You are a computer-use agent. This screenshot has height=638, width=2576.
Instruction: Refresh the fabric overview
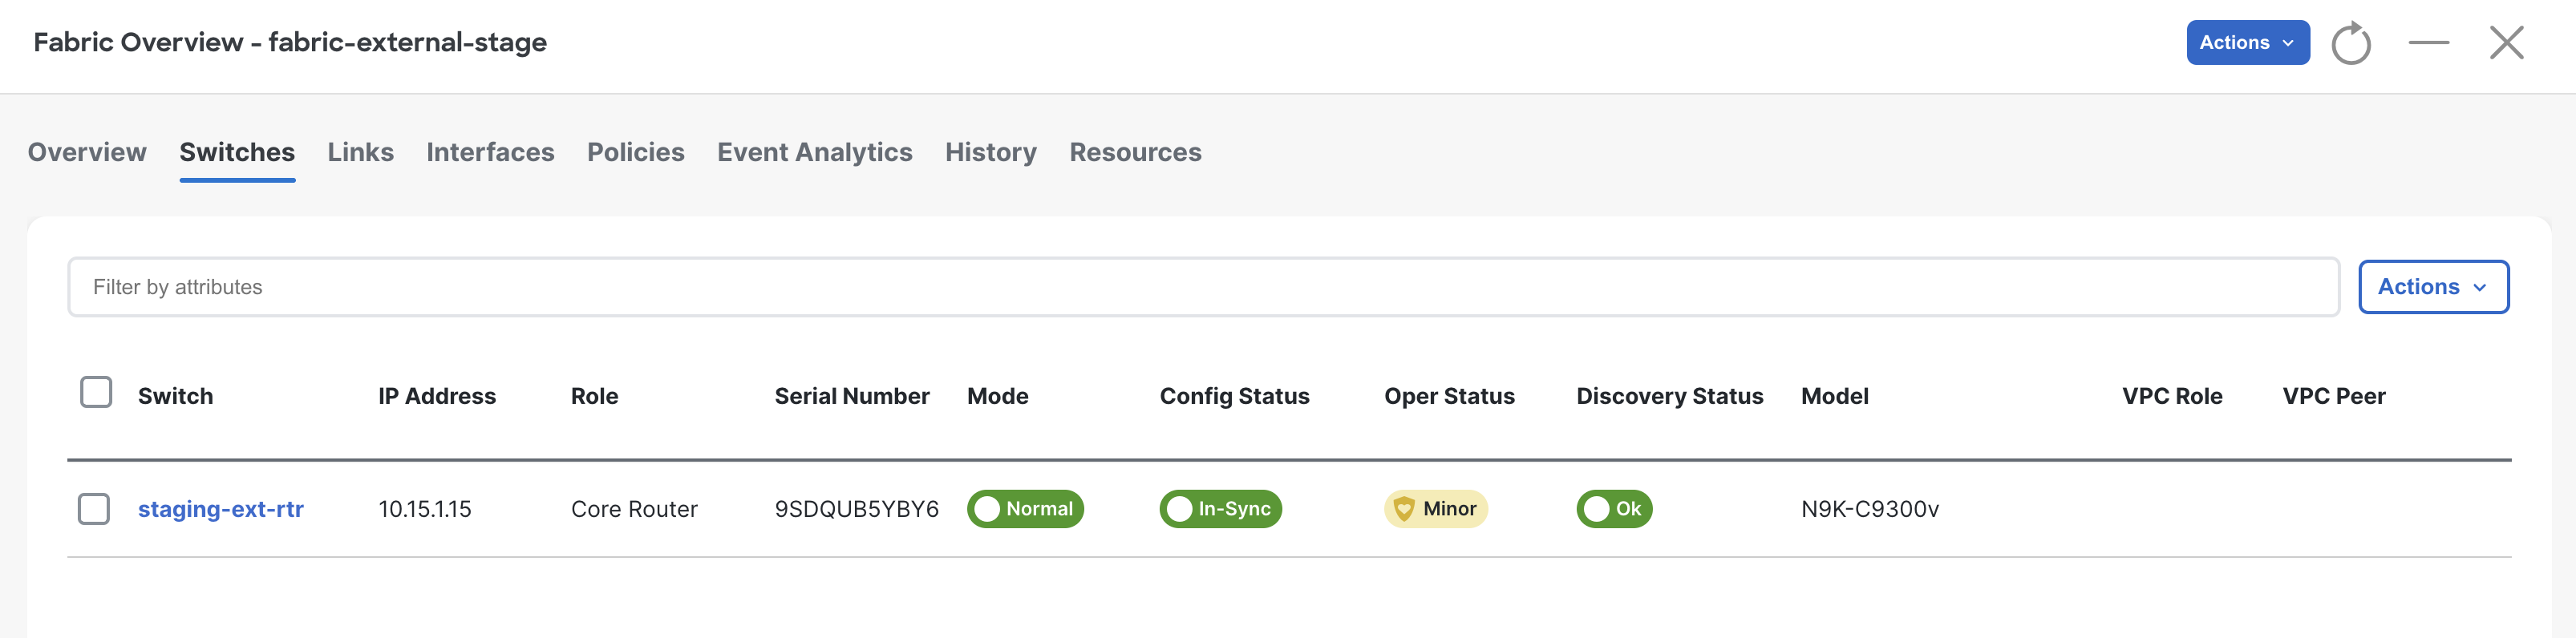point(2350,43)
